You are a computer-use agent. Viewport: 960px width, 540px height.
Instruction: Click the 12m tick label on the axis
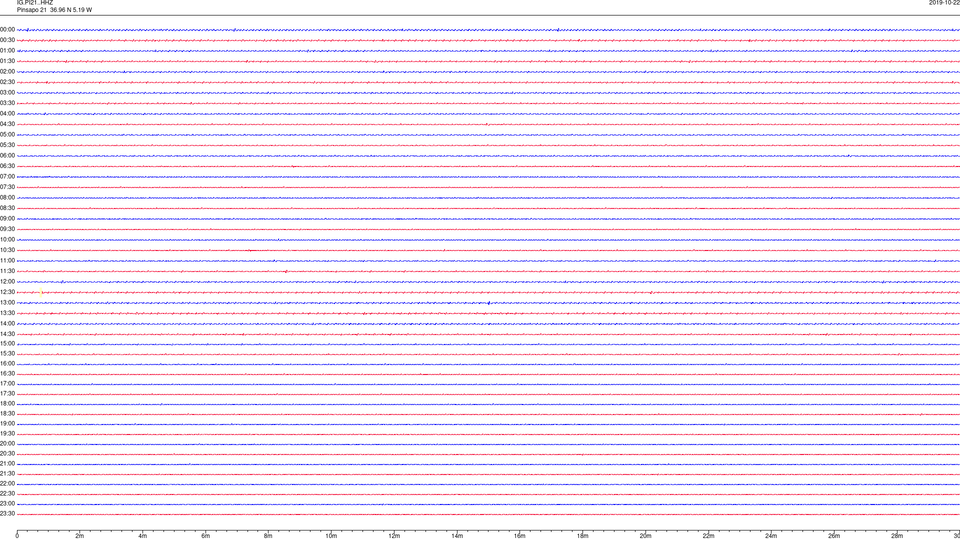pos(394,536)
